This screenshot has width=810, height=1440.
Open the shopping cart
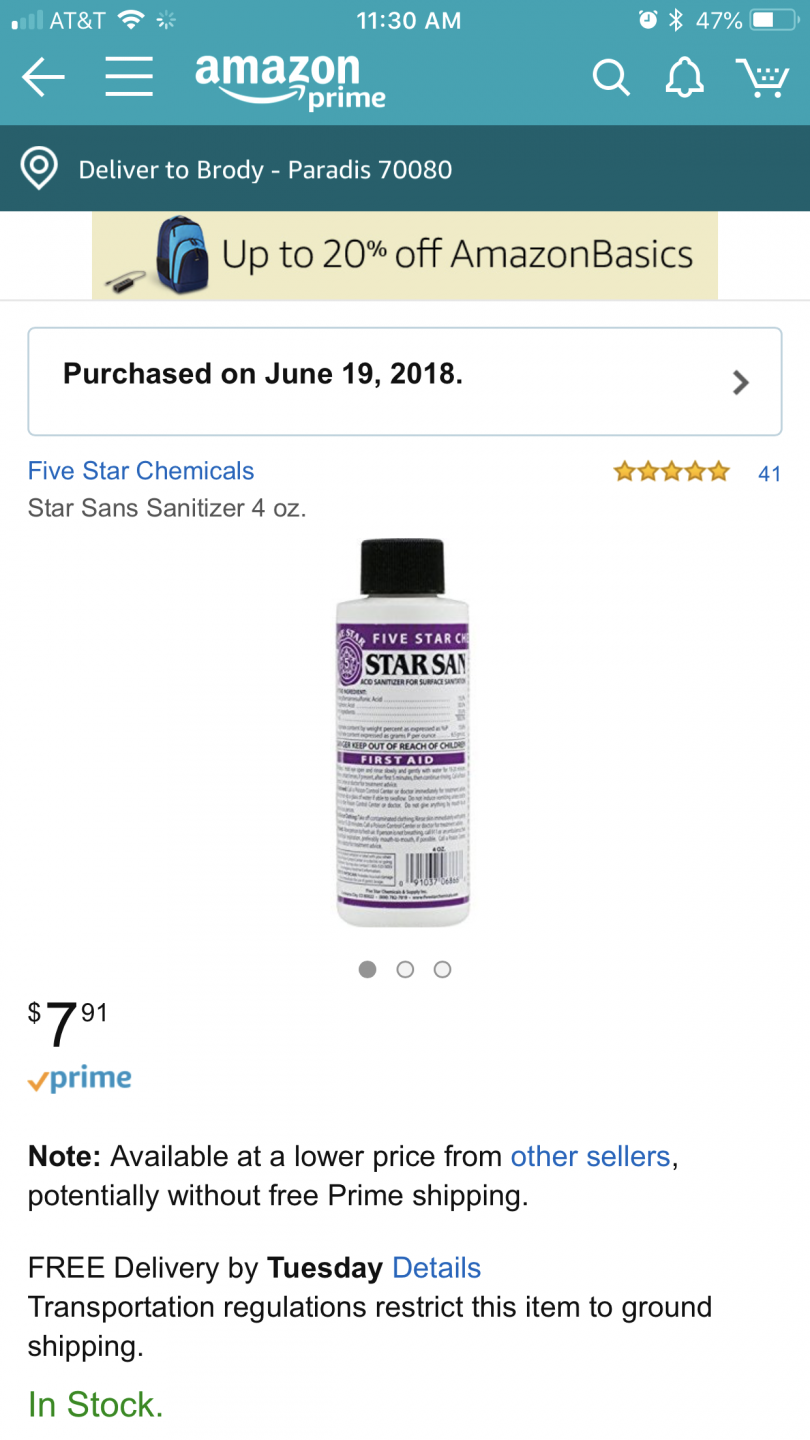[762, 77]
